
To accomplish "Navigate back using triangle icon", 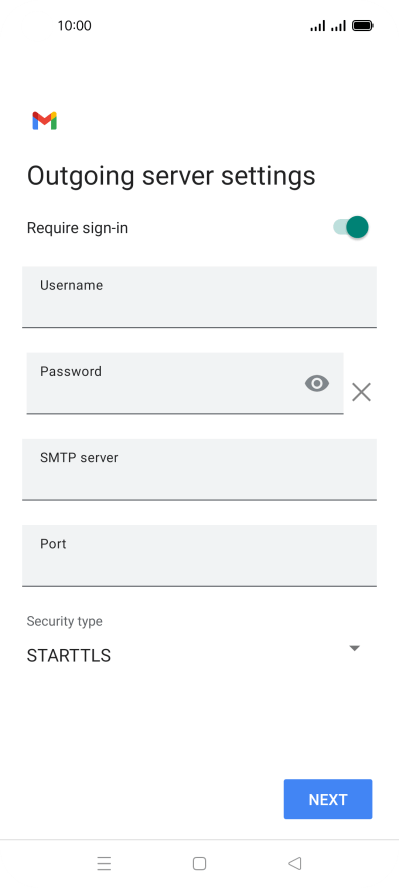I will [x=294, y=863].
